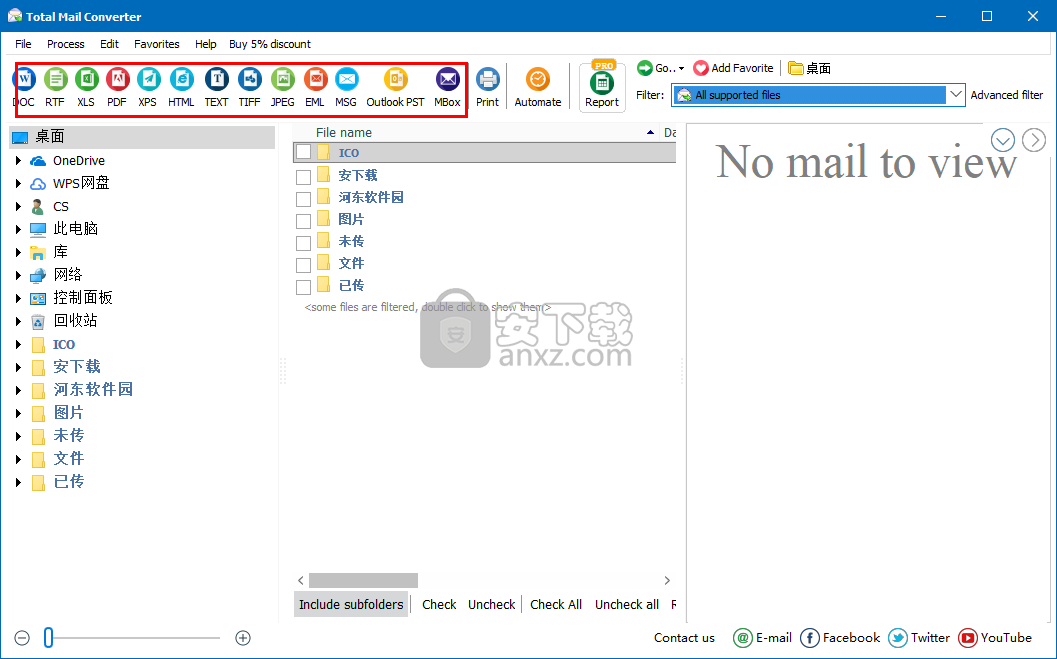Select the XLS export icon
The image size is (1057, 659).
click(86, 87)
